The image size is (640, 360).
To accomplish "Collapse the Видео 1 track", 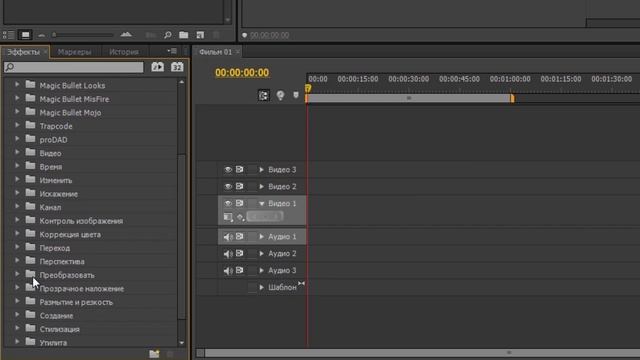I will [262, 204].
